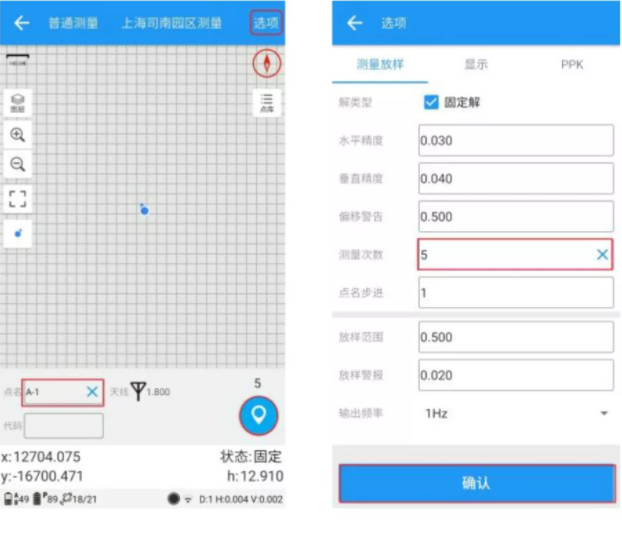Viewport: 622px width, 533px height.
Task: Expand the 输出频率 1Hz dropdown
Action: 603,413
